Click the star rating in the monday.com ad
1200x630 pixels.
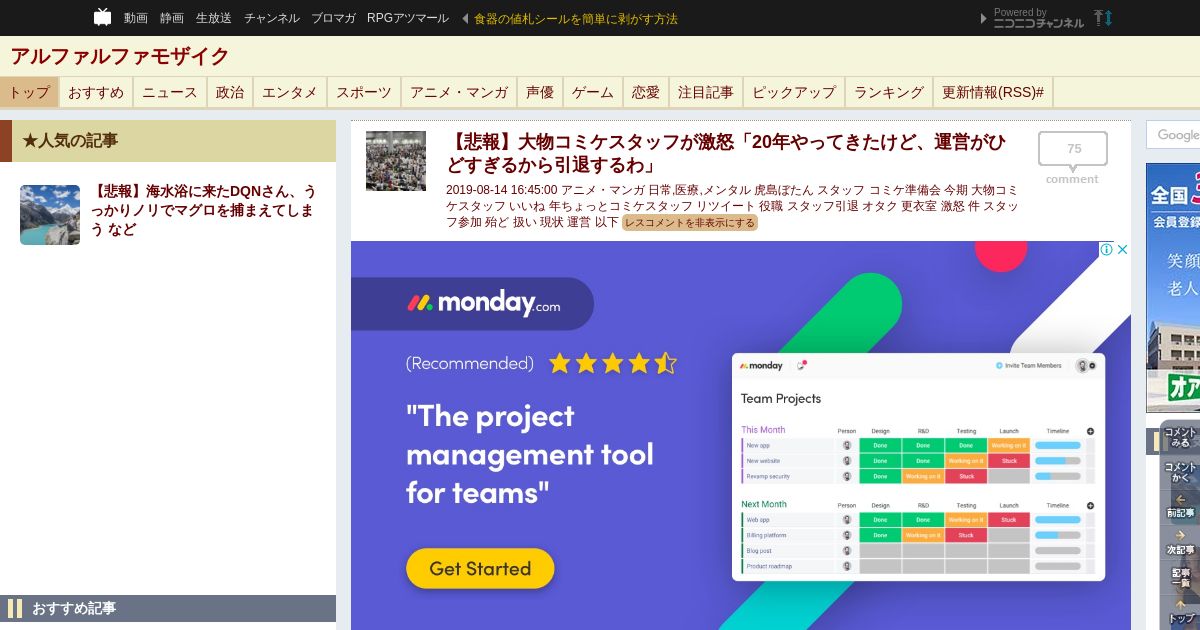pos(613,363)
